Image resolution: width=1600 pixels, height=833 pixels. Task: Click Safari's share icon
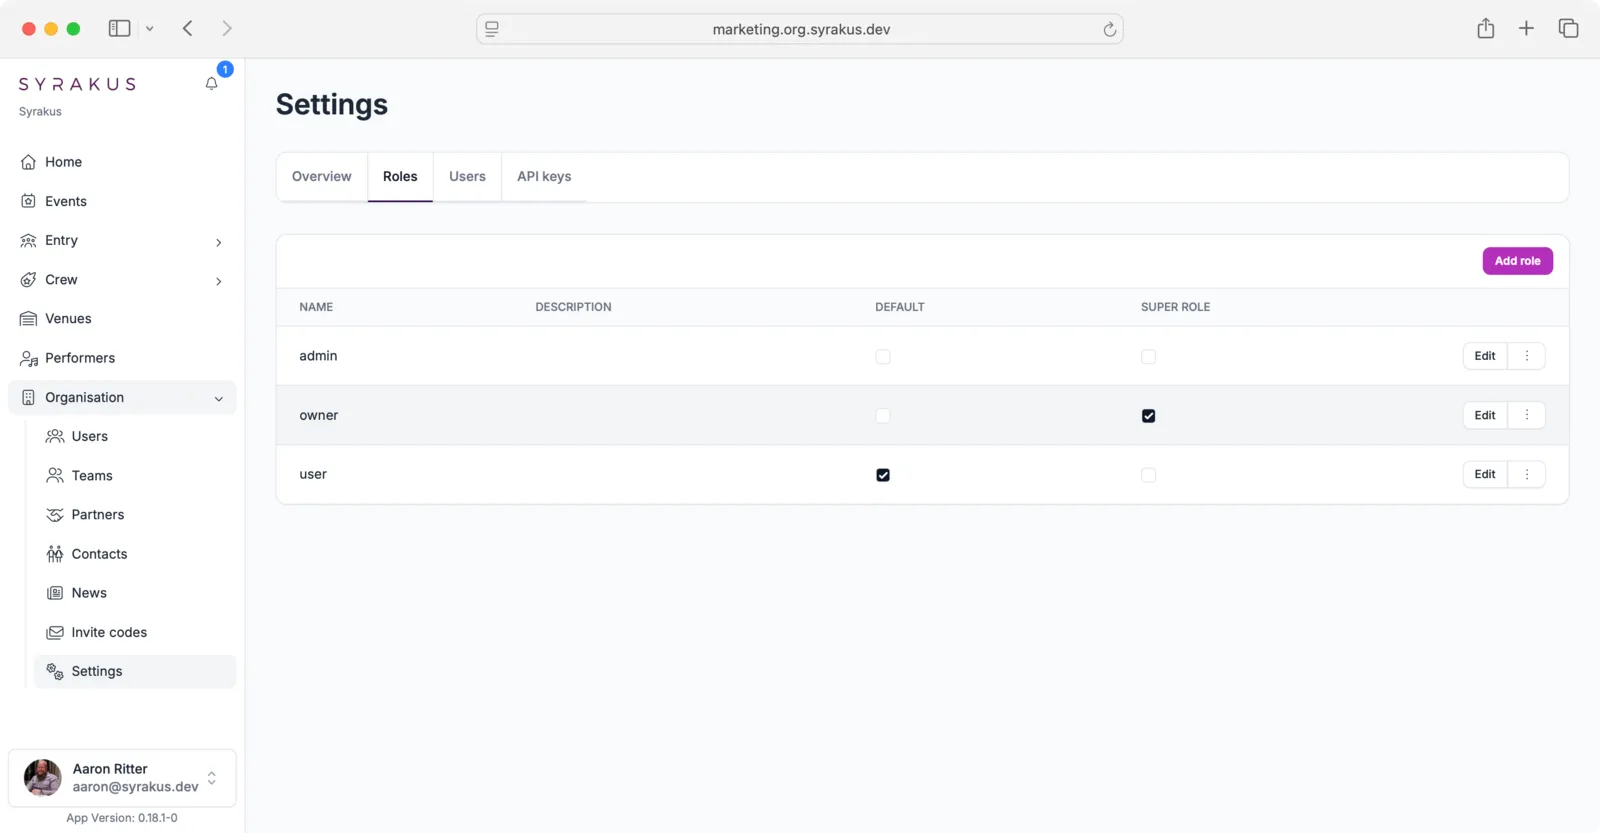[x=1485, y=29]
